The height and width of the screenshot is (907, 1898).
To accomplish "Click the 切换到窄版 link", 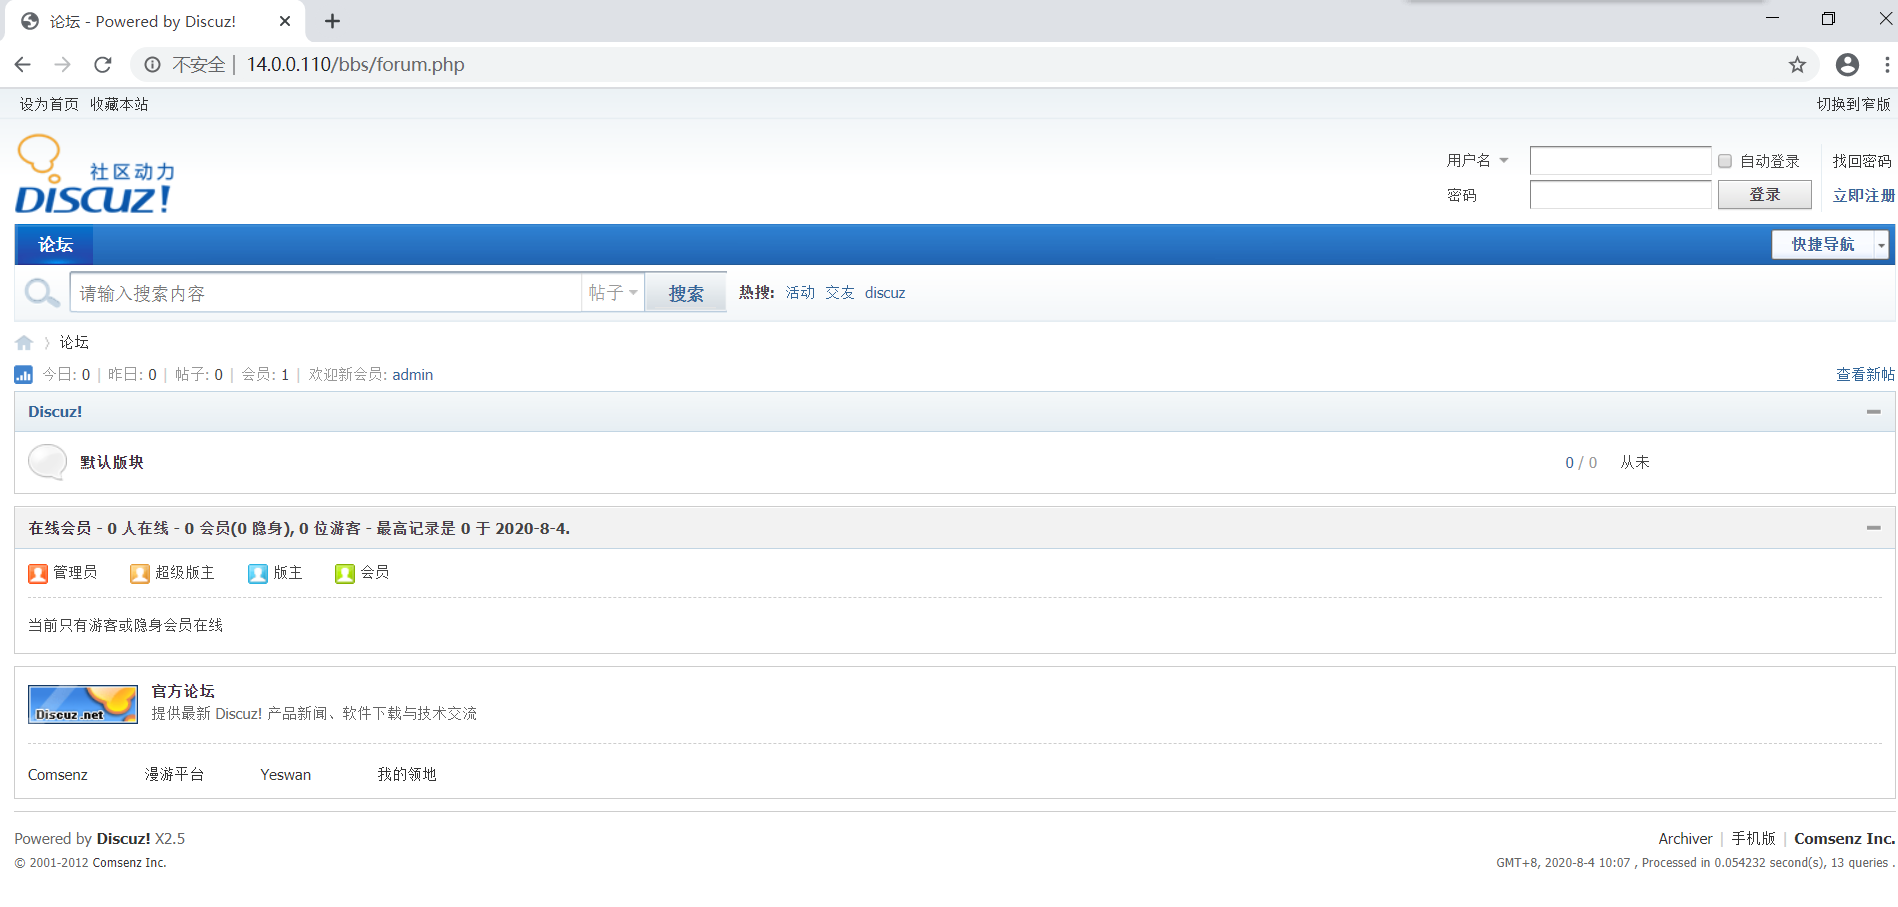I will click(x=1853, y=104).
